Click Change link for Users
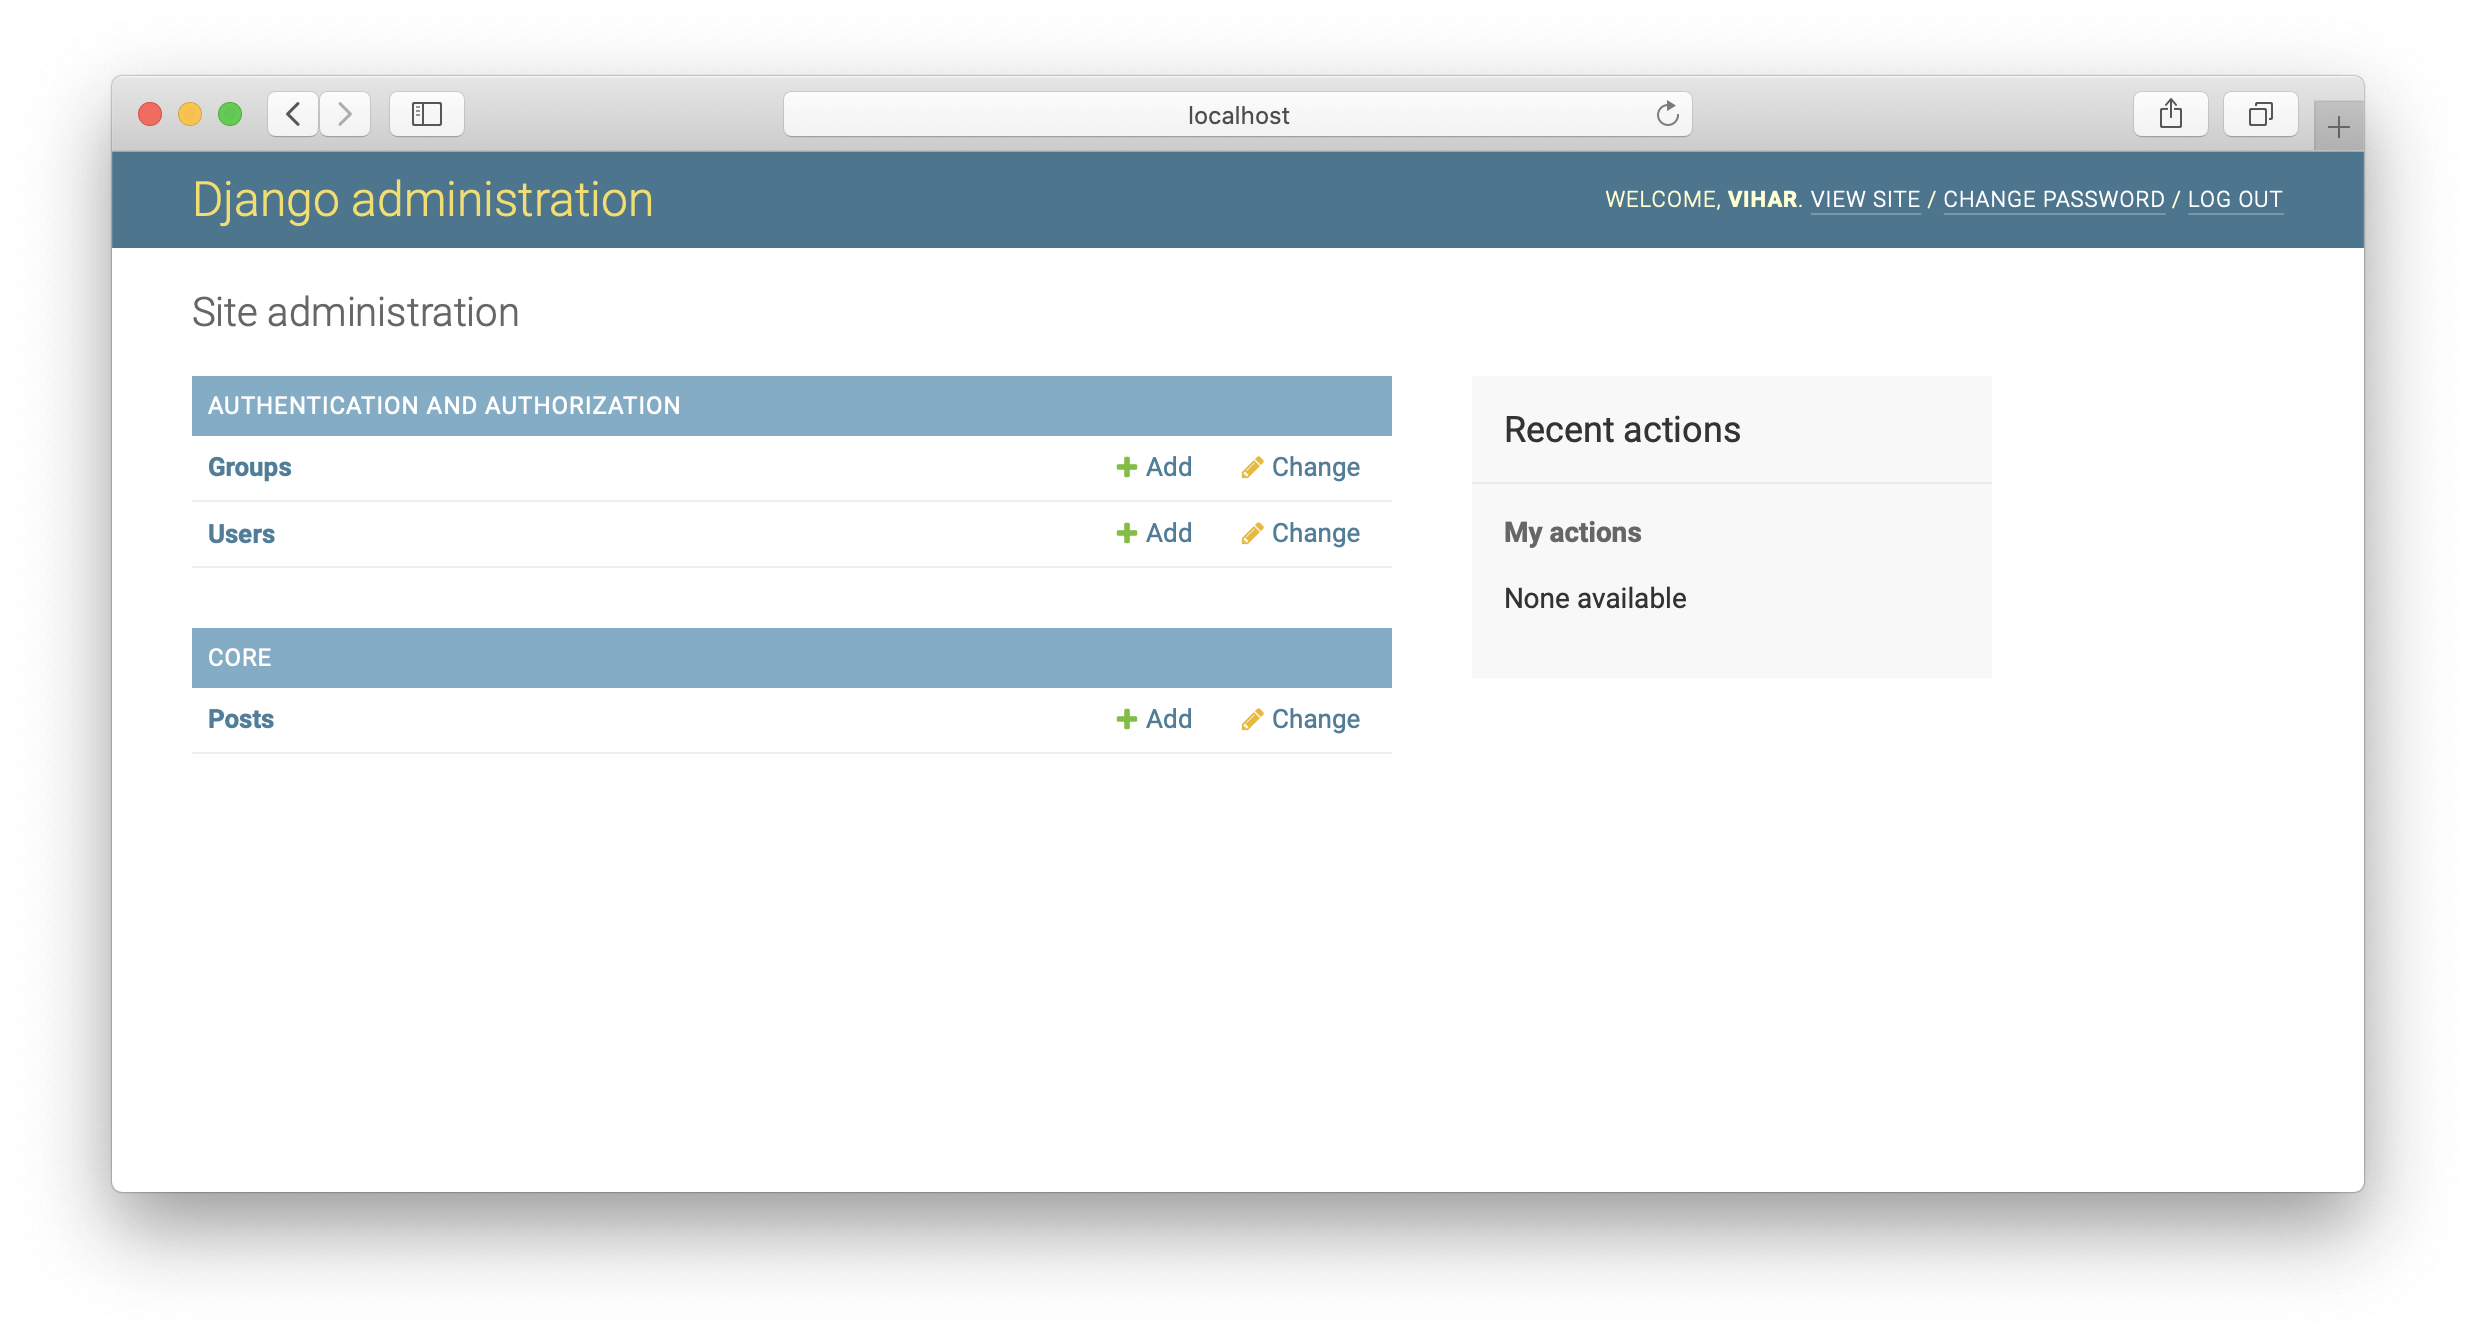The width and height of the screenshot is (2476, 1340). [1301, 533]
